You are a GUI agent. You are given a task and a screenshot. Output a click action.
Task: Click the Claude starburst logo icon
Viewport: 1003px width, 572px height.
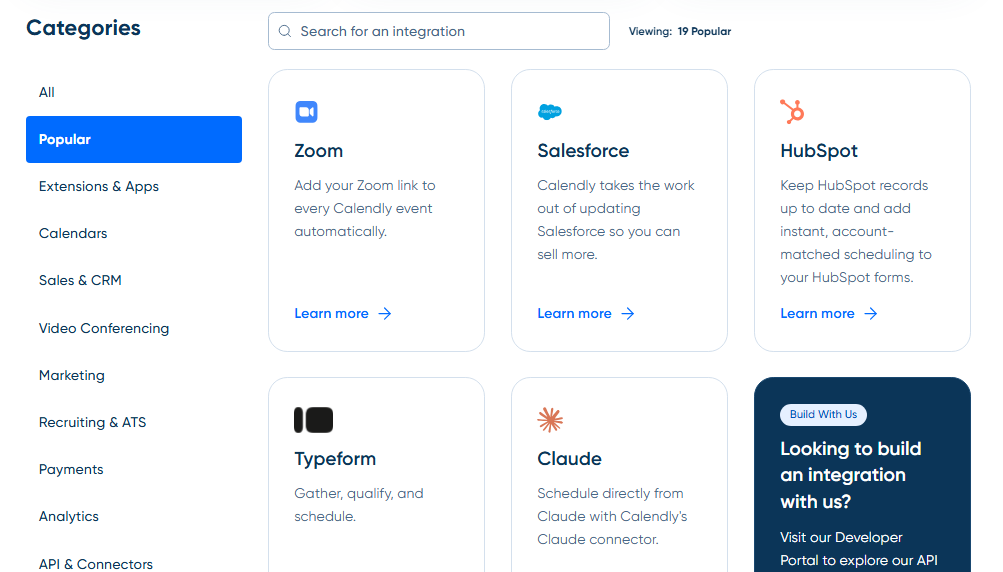pyautogui.click(x=550, y=420)
